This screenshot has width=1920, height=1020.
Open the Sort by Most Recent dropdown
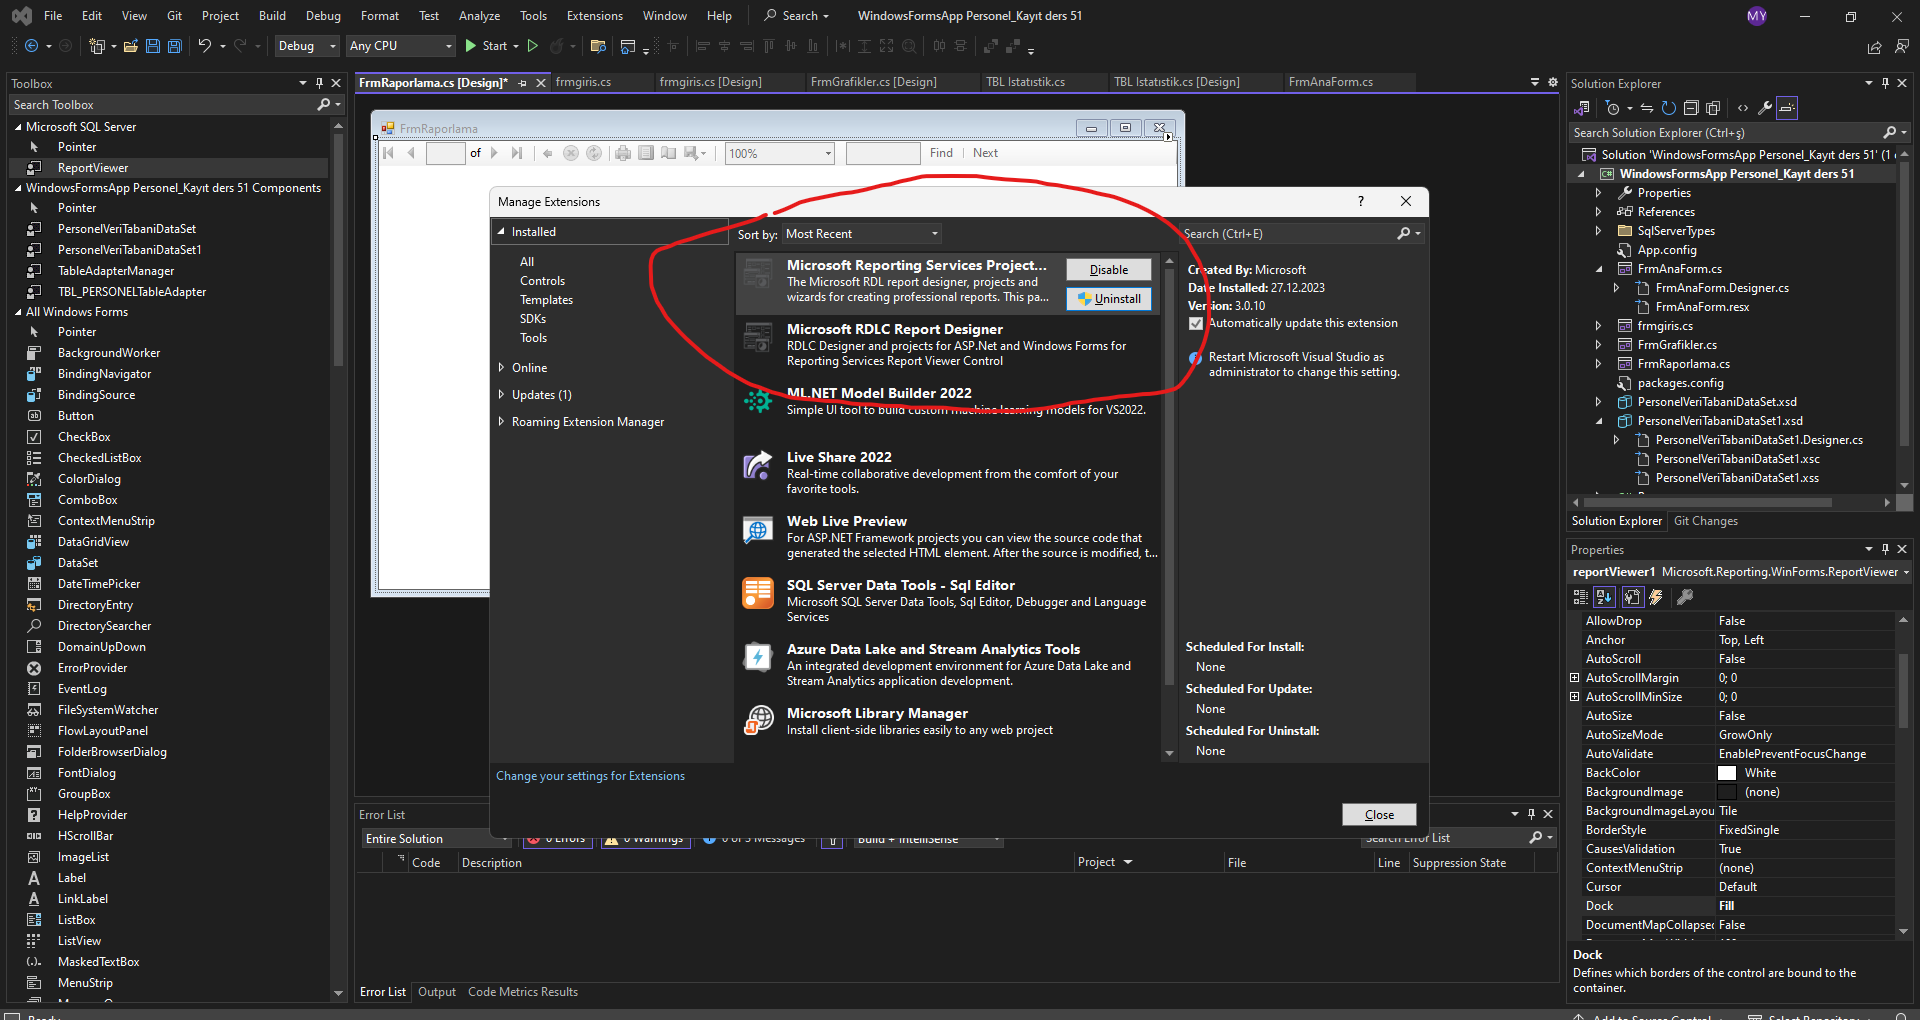[x=862, y=234]
